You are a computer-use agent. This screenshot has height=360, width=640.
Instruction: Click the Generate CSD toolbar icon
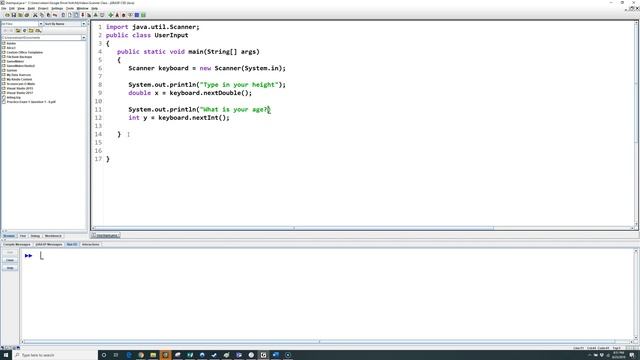click(63, 15)
